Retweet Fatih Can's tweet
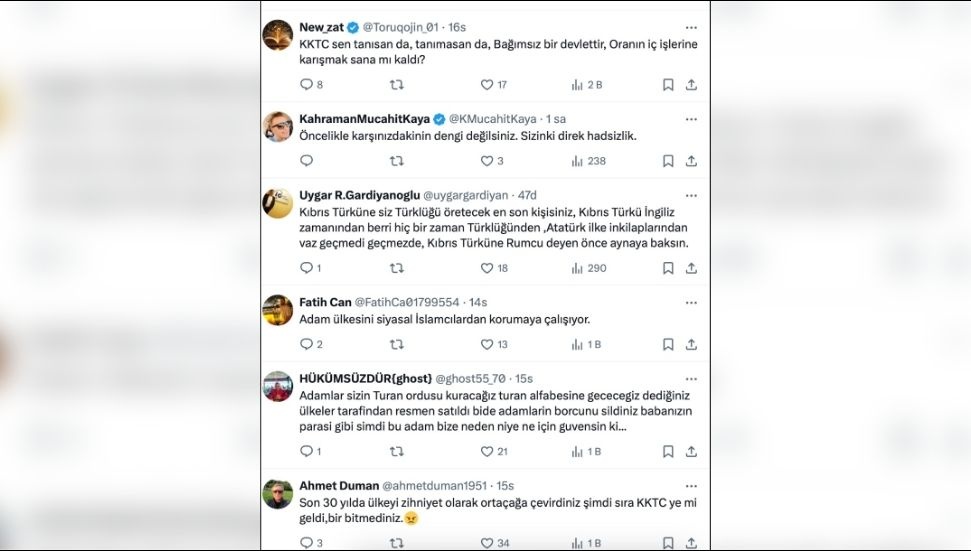 [x=396, y=344]
